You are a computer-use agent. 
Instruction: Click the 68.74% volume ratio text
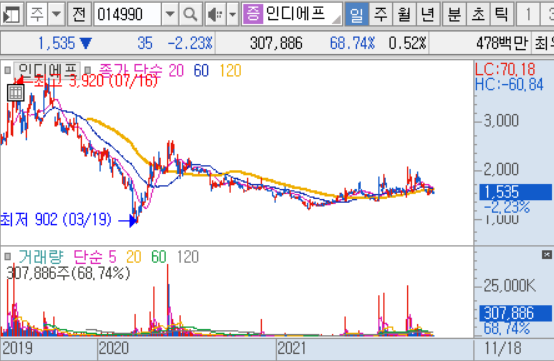click(352, 43)
